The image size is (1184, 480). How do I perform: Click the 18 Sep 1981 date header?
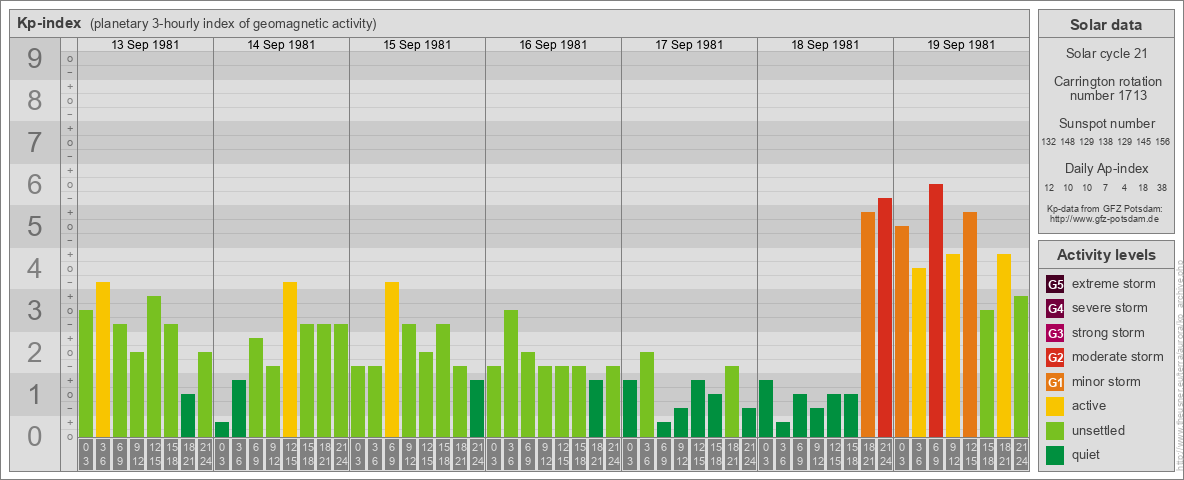click(825, 45)
